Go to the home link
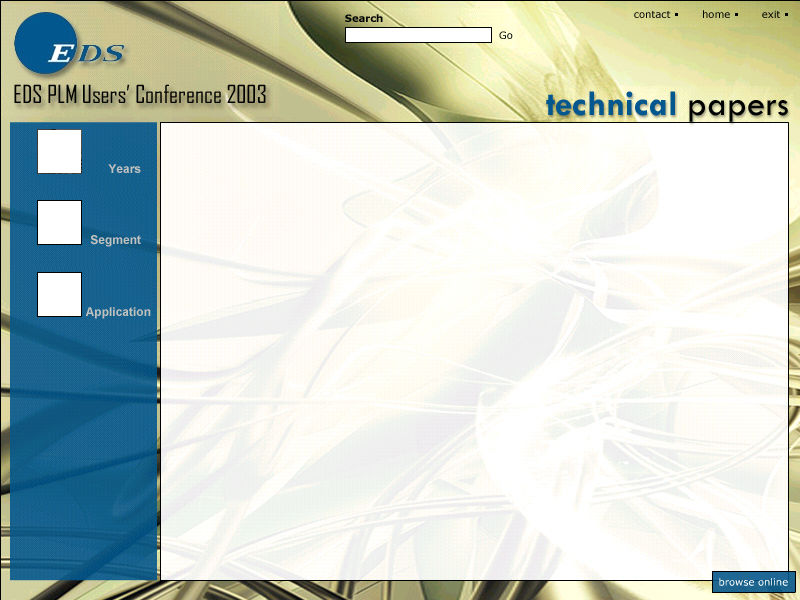The height and width of the screenshot is (600, 800). 716,15
